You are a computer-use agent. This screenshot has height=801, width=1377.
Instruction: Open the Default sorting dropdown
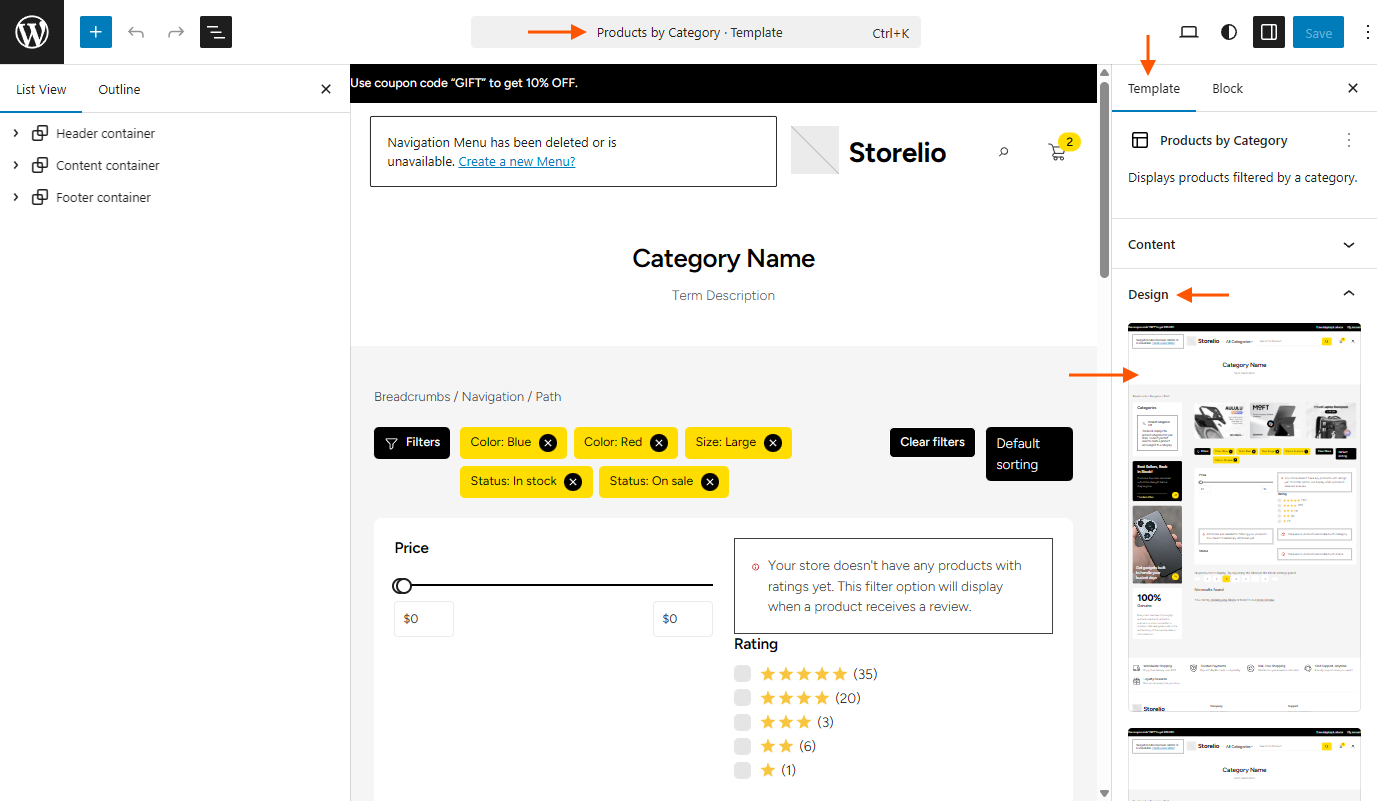1029,454
